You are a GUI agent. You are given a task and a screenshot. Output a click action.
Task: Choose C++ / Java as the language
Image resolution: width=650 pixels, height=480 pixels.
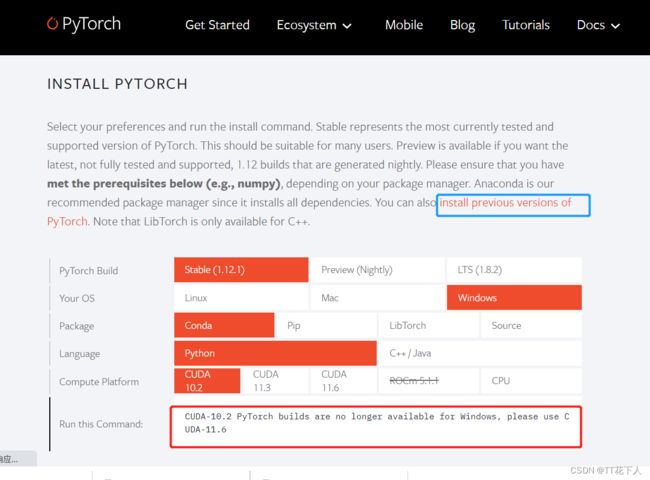480,353
